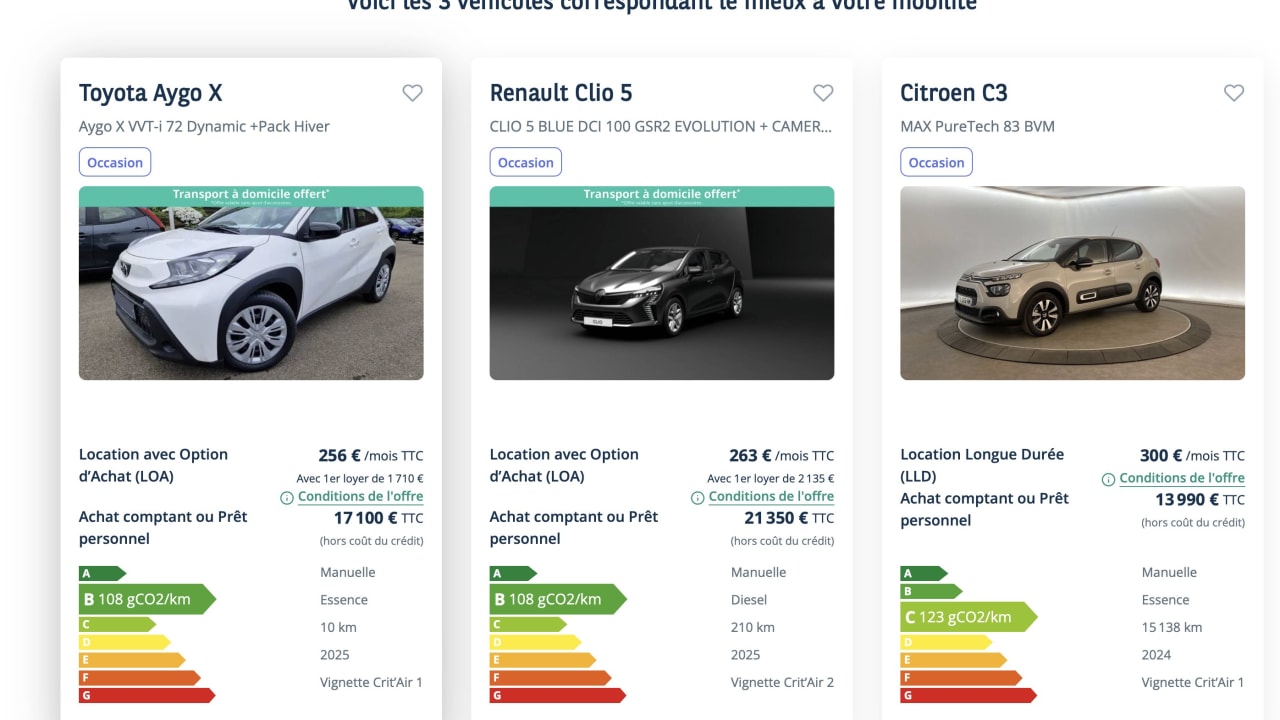1280x720 pixels.
Task: Open Citroen C3 Conditions de l'offre link
Action: tap(1182, 479)
